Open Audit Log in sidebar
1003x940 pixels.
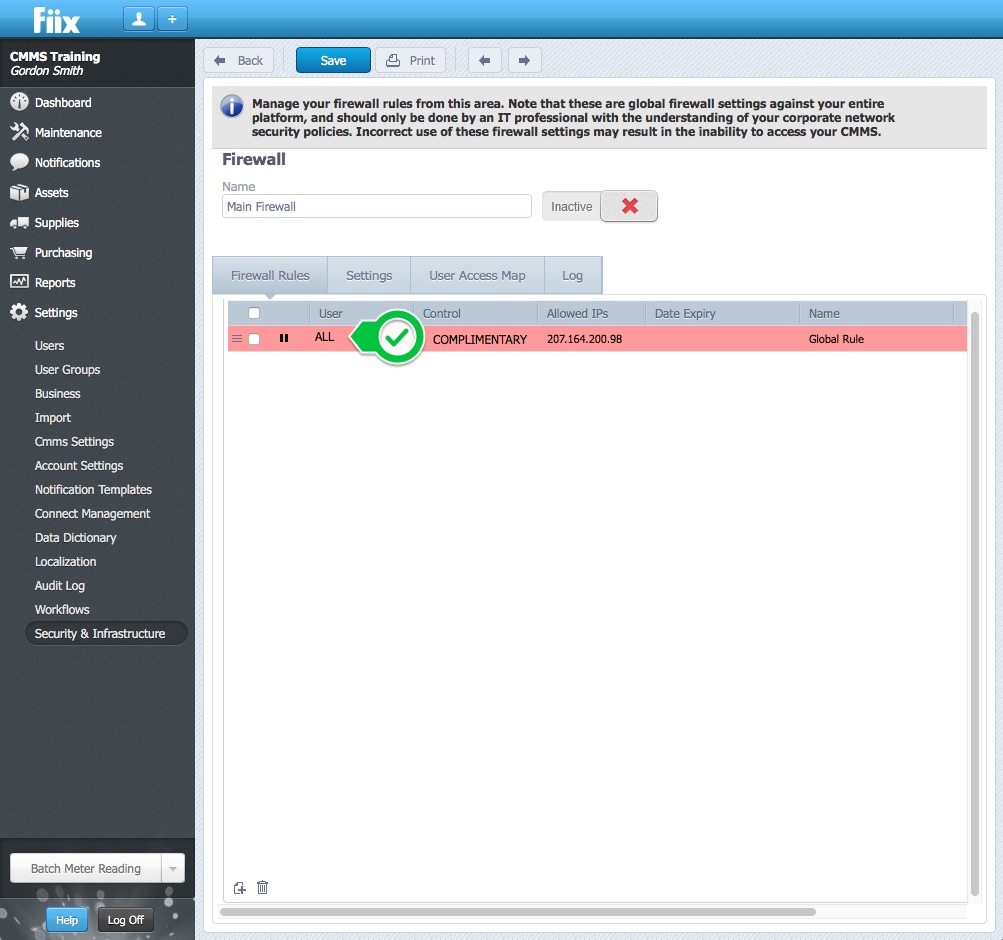[x=59, y=586]
